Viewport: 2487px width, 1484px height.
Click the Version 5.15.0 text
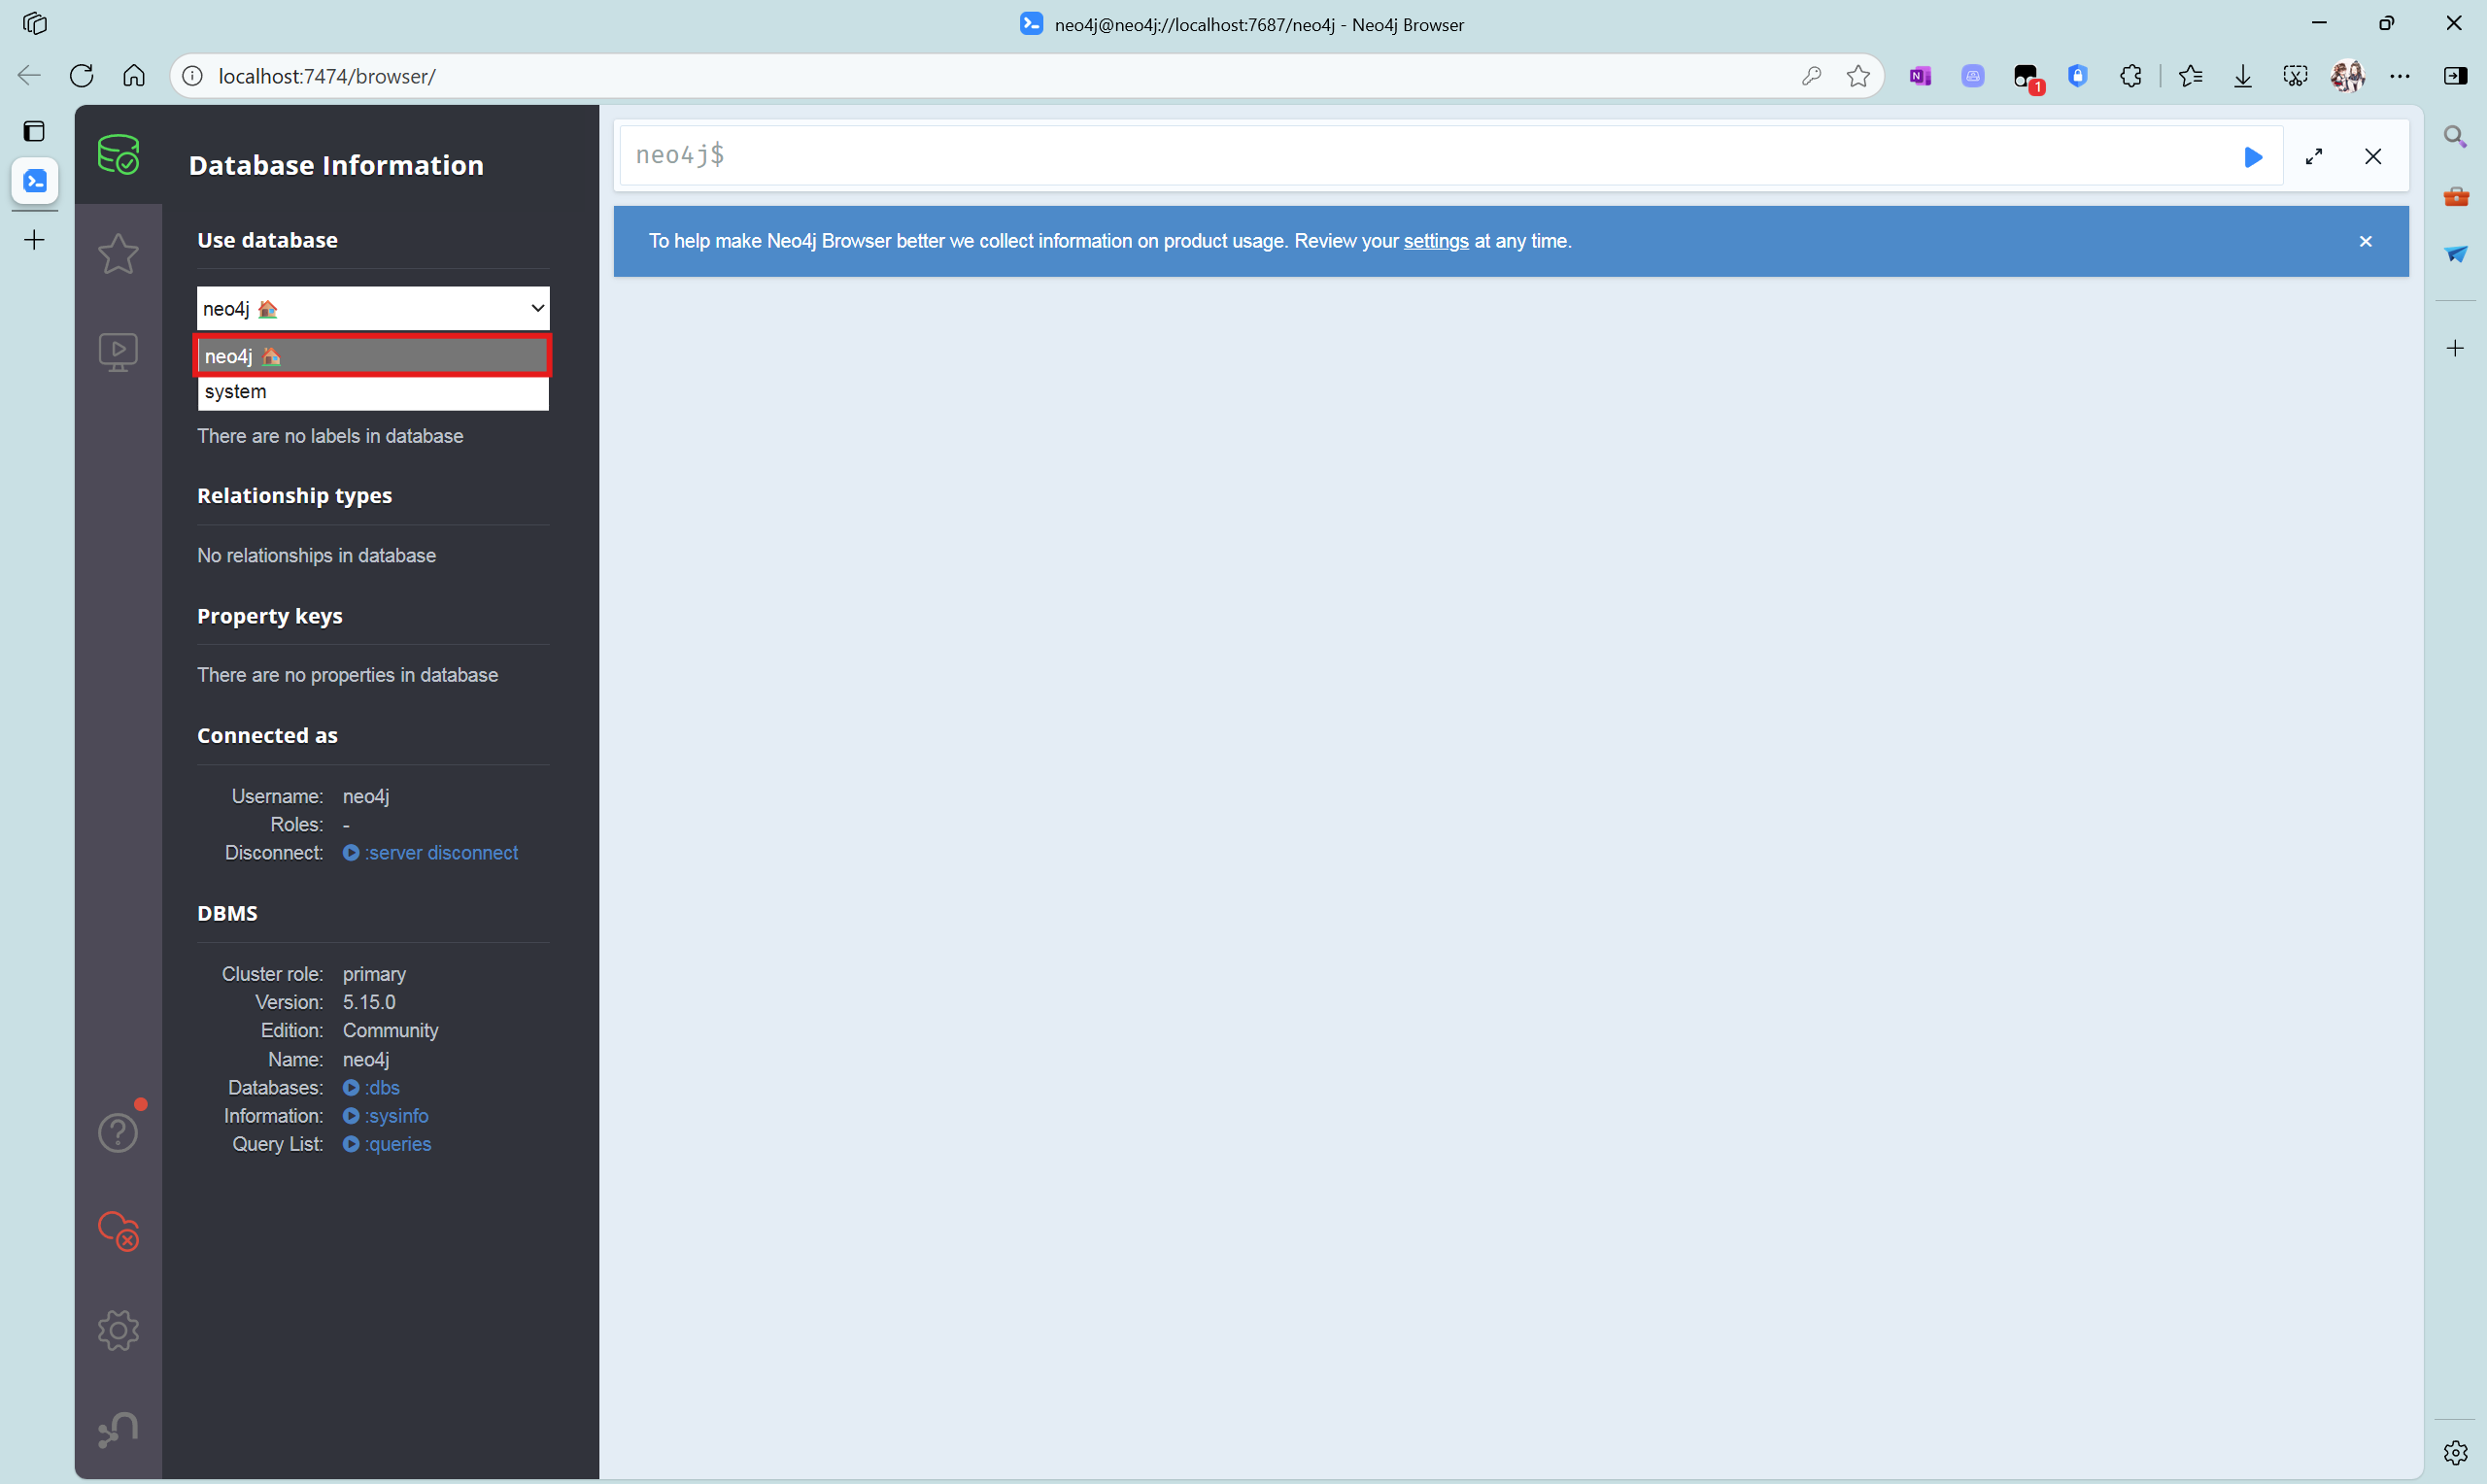click(x=369, y=1002)
